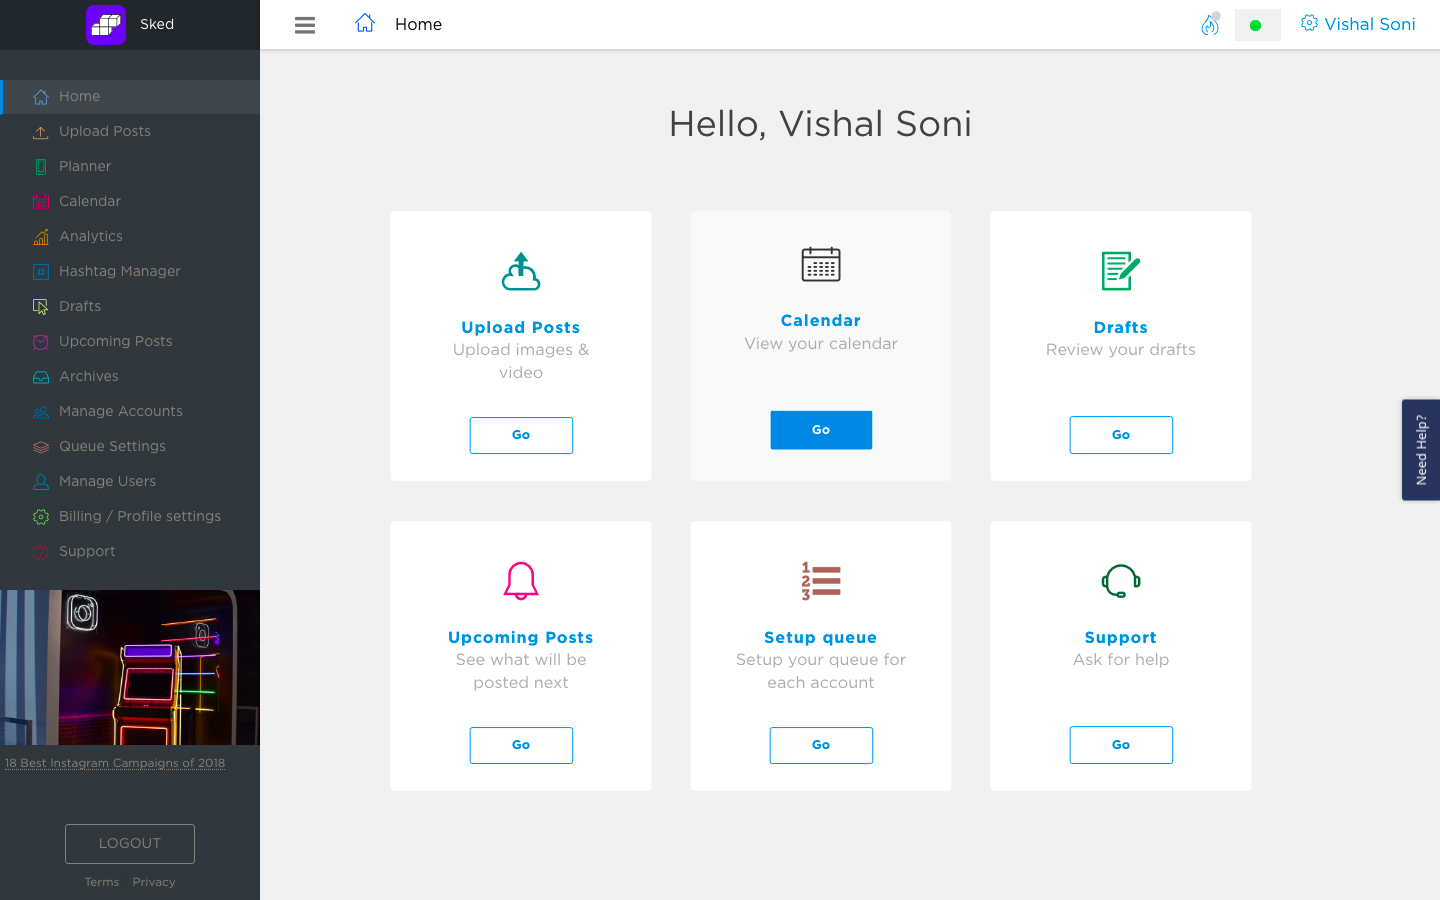Click the Setup queue numbered-list icon
Viewport: 1440px width, 900px height.
pyautogui.click(x=821, y=581)
